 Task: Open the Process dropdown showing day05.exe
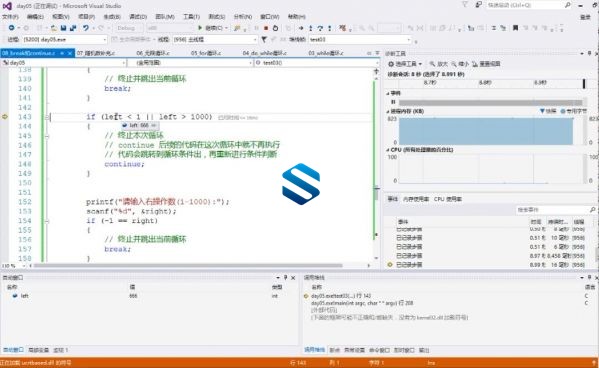pos(65,39)
